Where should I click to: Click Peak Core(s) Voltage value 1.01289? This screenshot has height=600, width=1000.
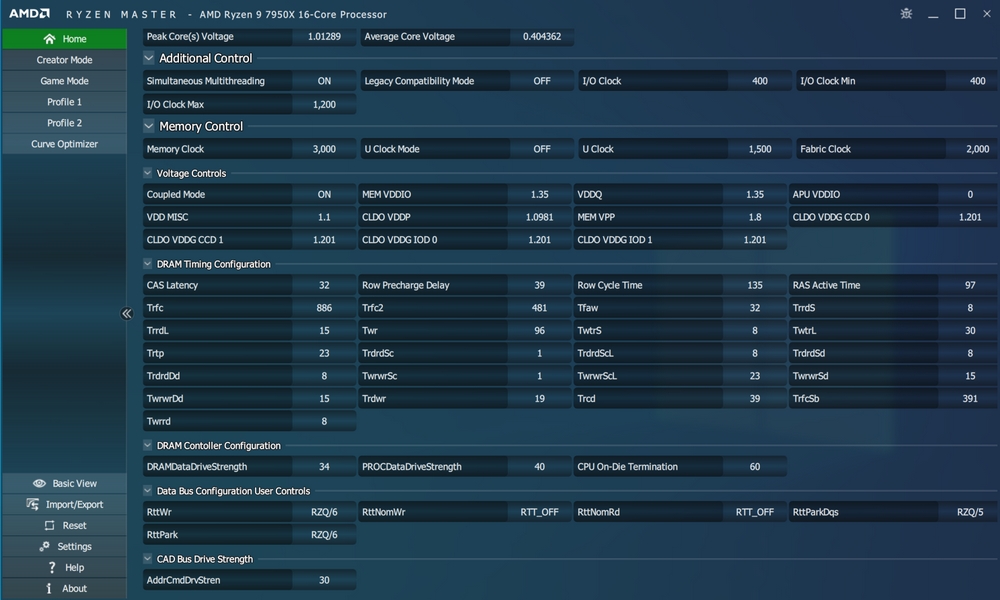324,36
